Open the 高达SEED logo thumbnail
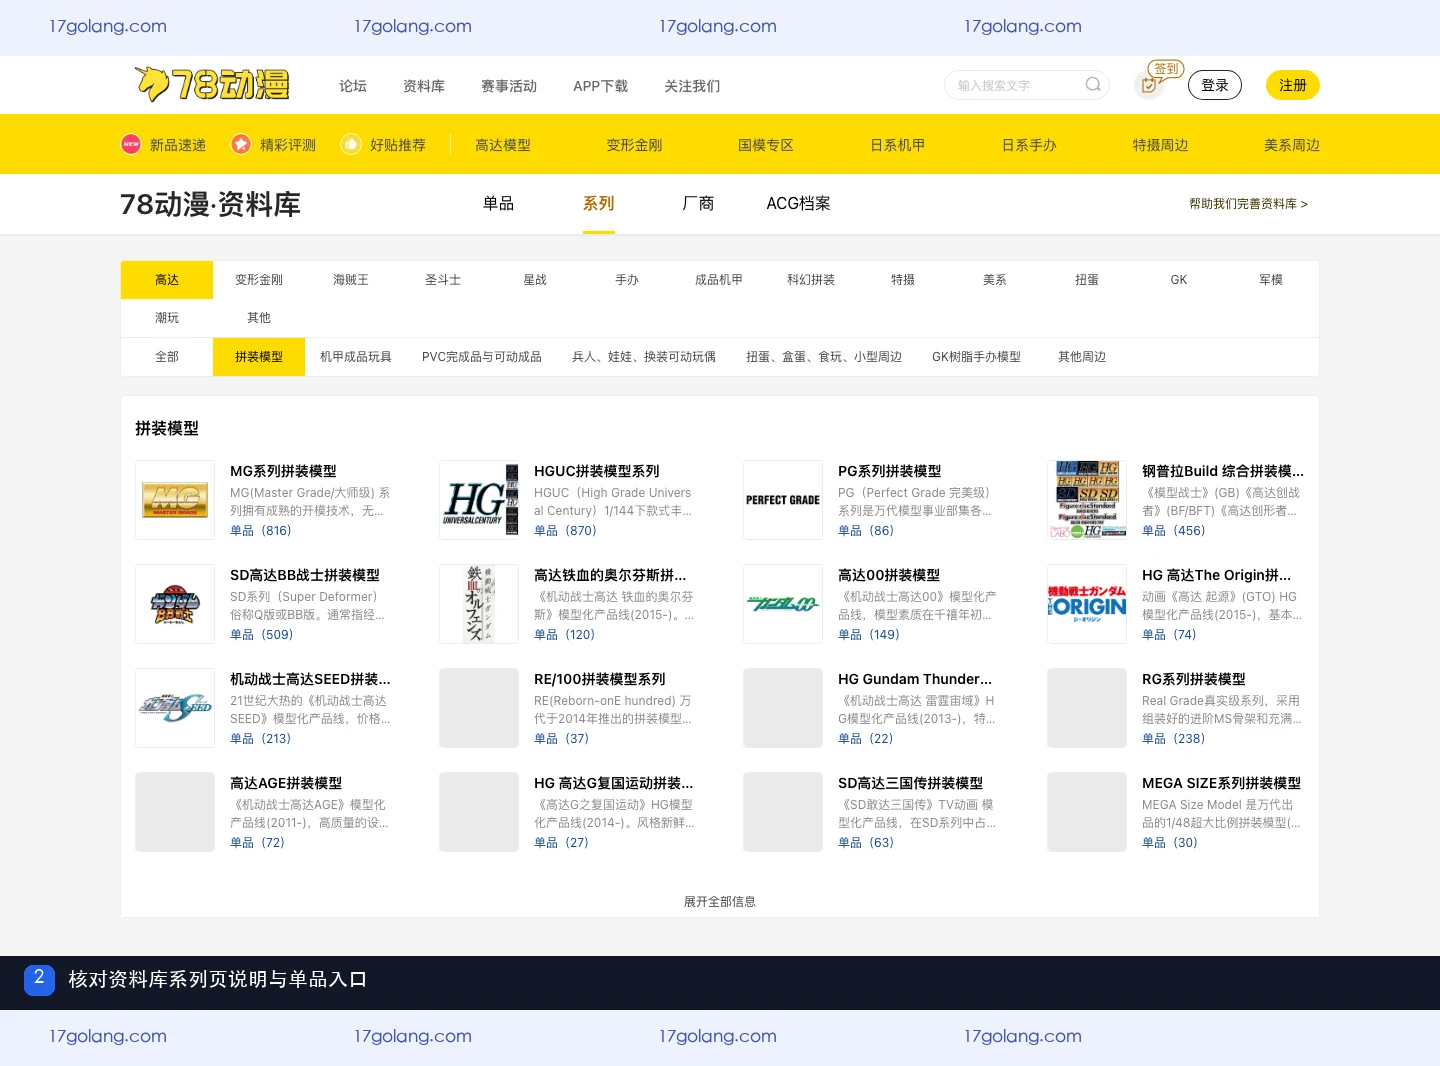 pos(175,708)
